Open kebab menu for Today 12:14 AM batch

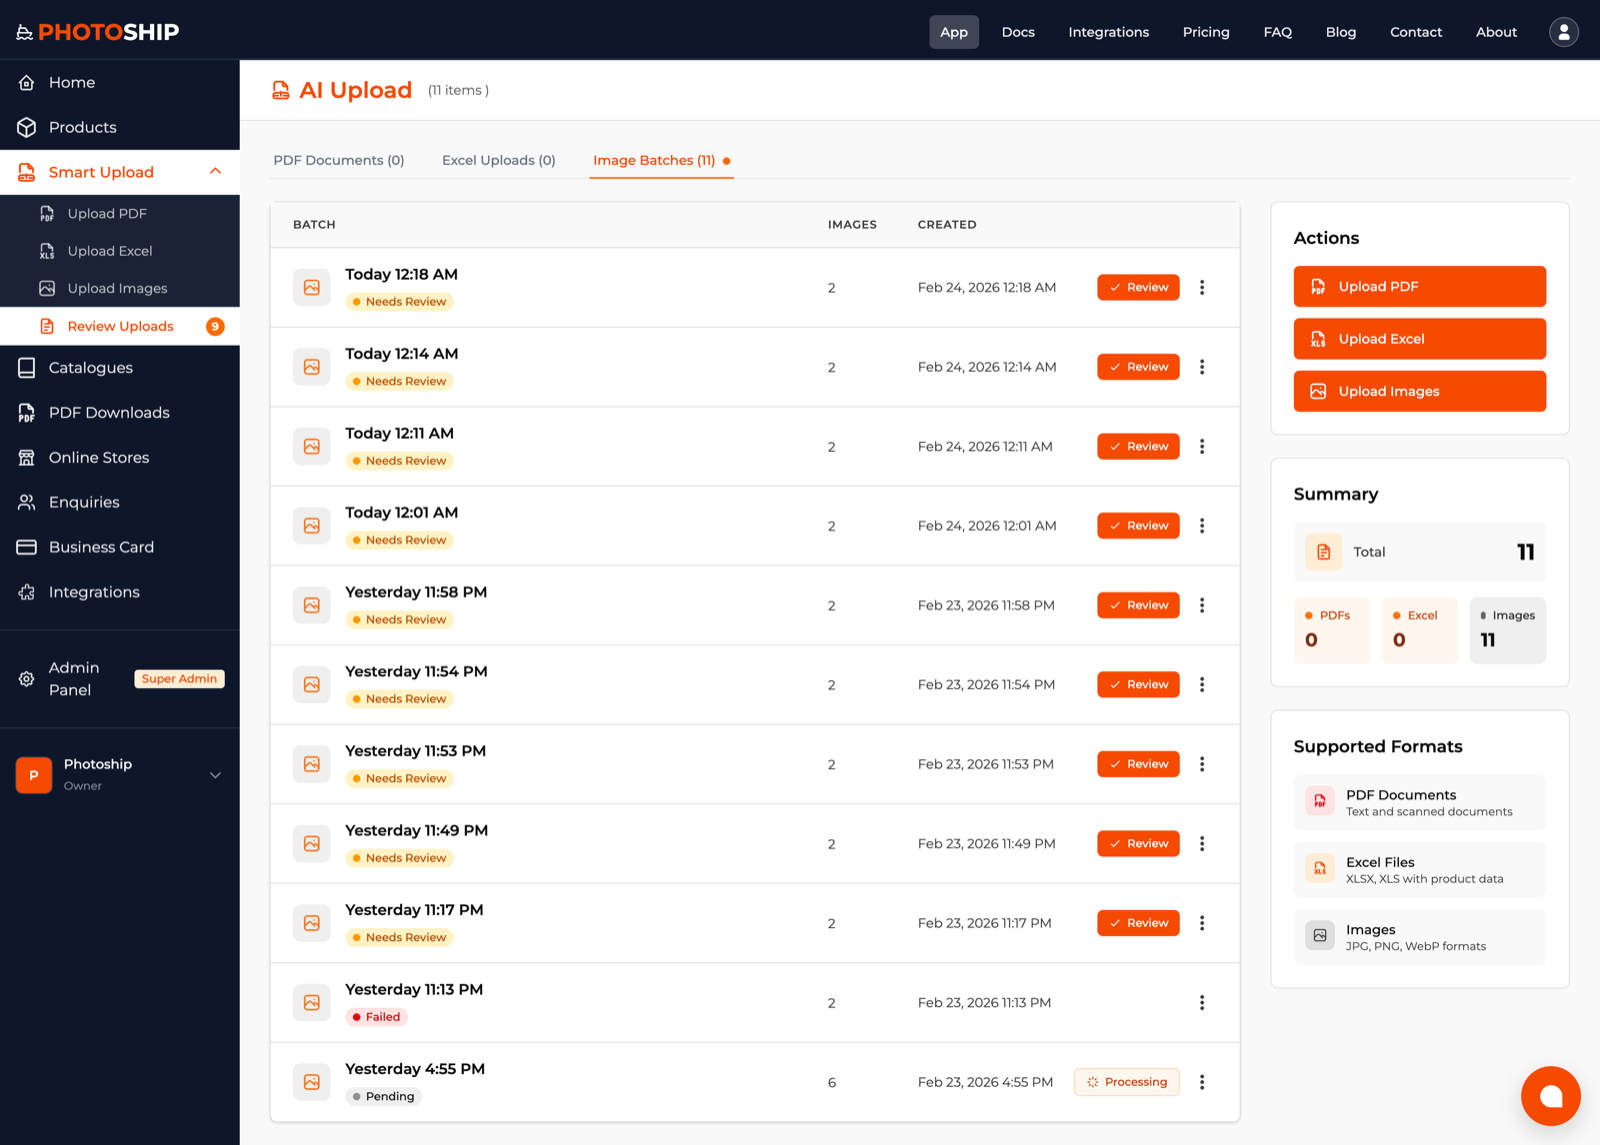[x=1202, y=367]
